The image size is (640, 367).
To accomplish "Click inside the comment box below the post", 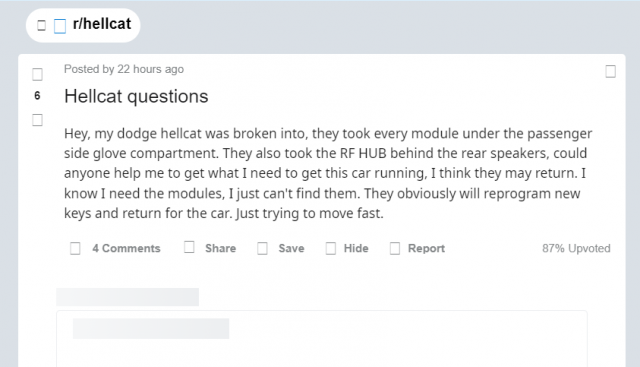I will click(x=322, y=338).
